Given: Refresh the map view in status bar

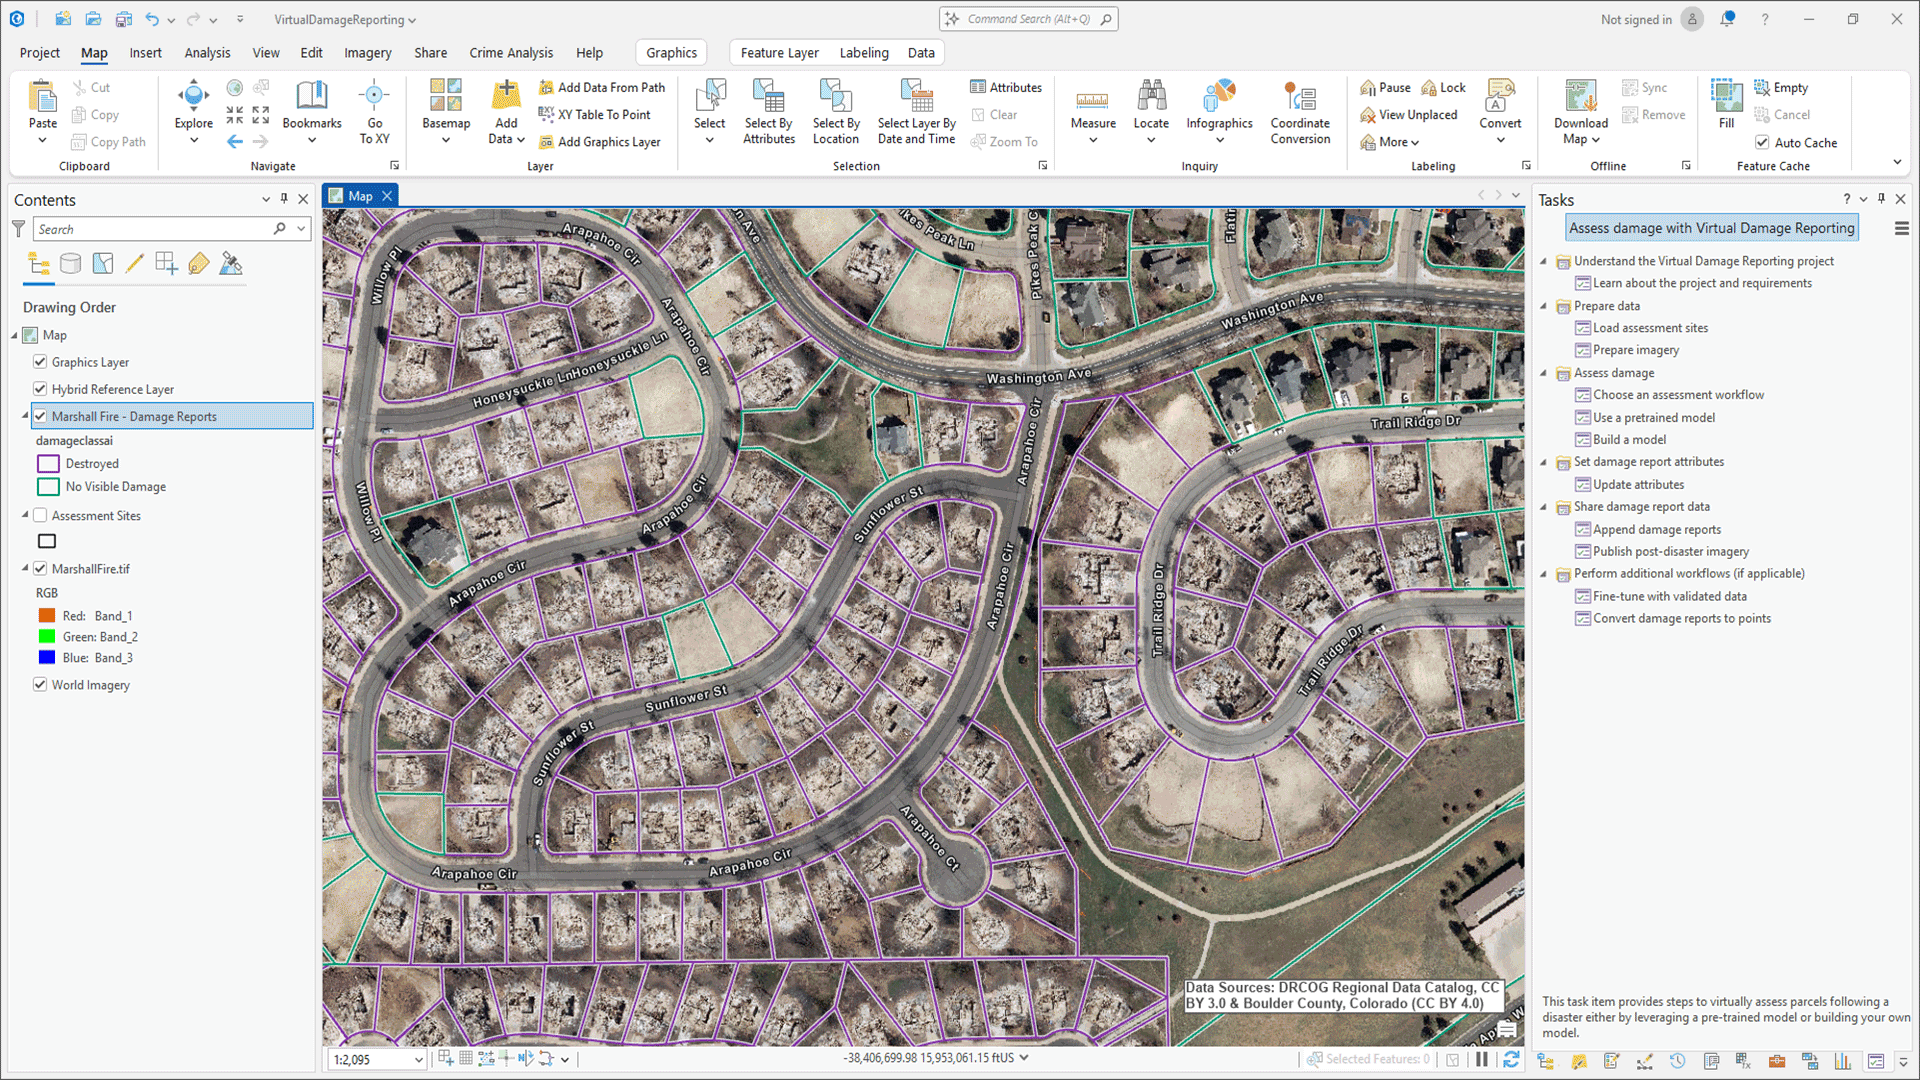Looking at the screenshot, I should click(x=1511, y=1059).
